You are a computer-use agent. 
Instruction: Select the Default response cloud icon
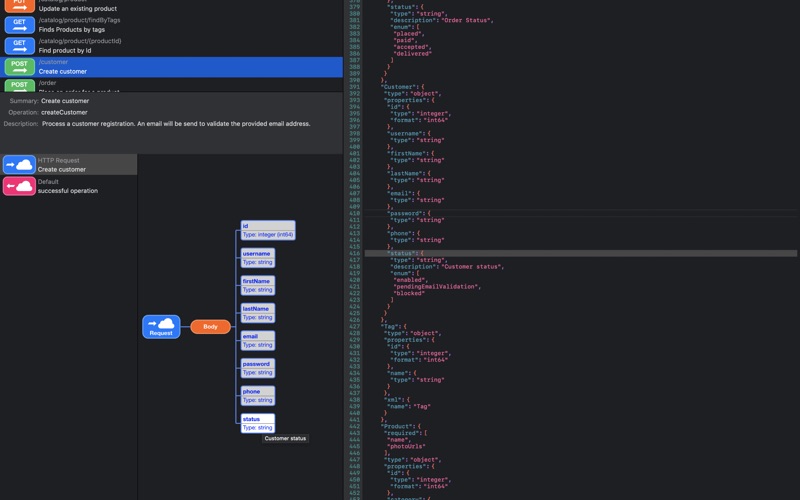pos(19,186)
